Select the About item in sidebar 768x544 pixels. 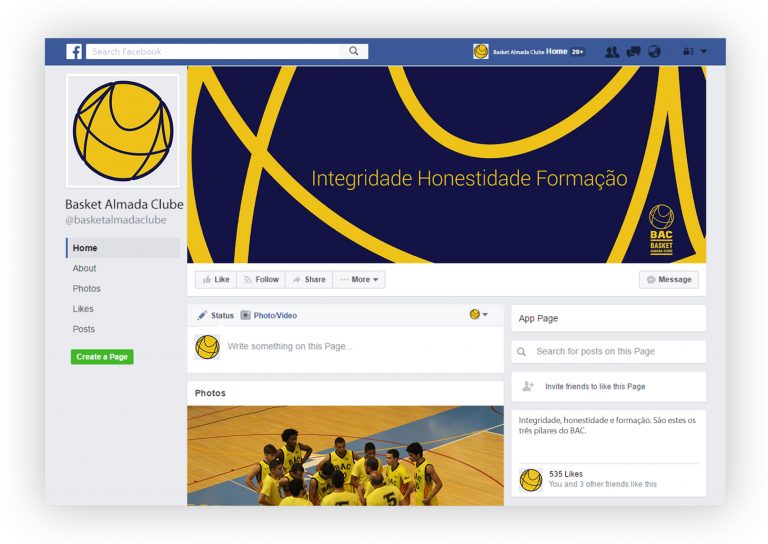pos(84,268)
